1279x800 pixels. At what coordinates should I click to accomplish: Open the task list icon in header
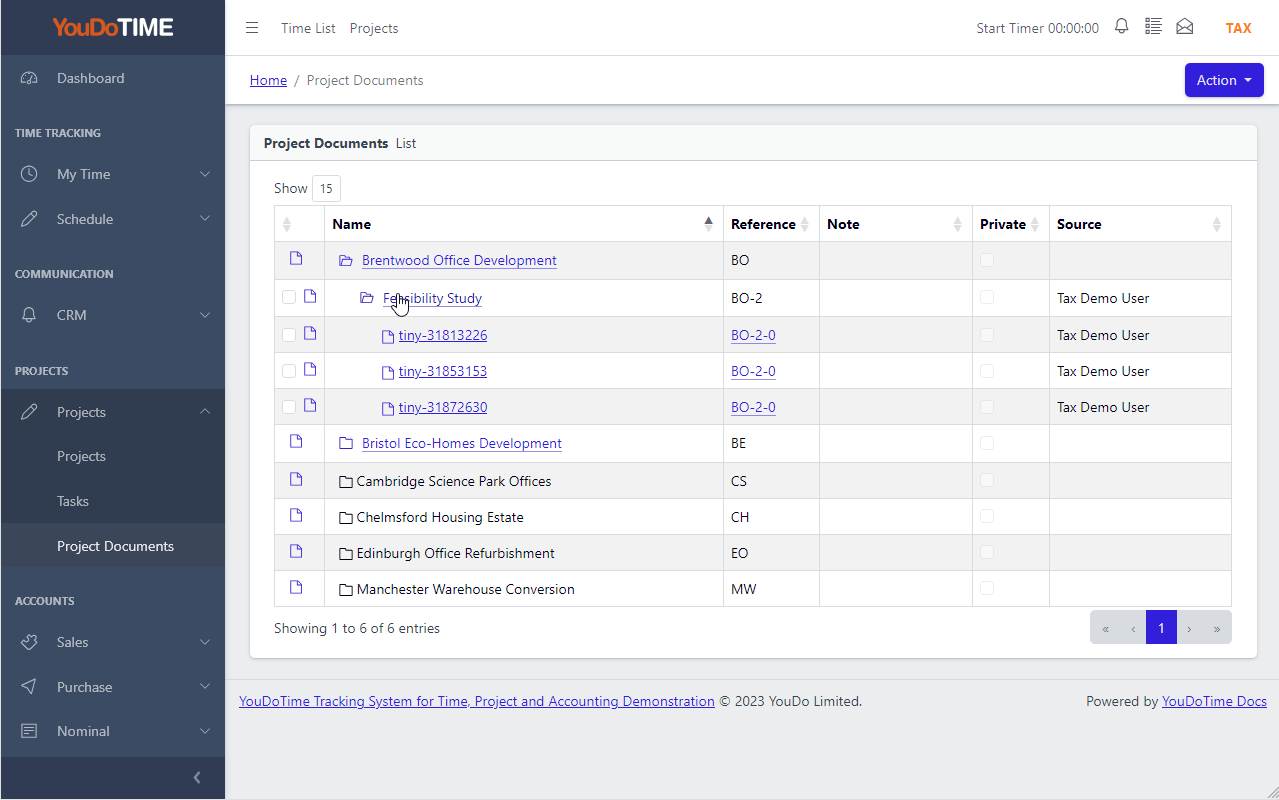pos(1153,27)
